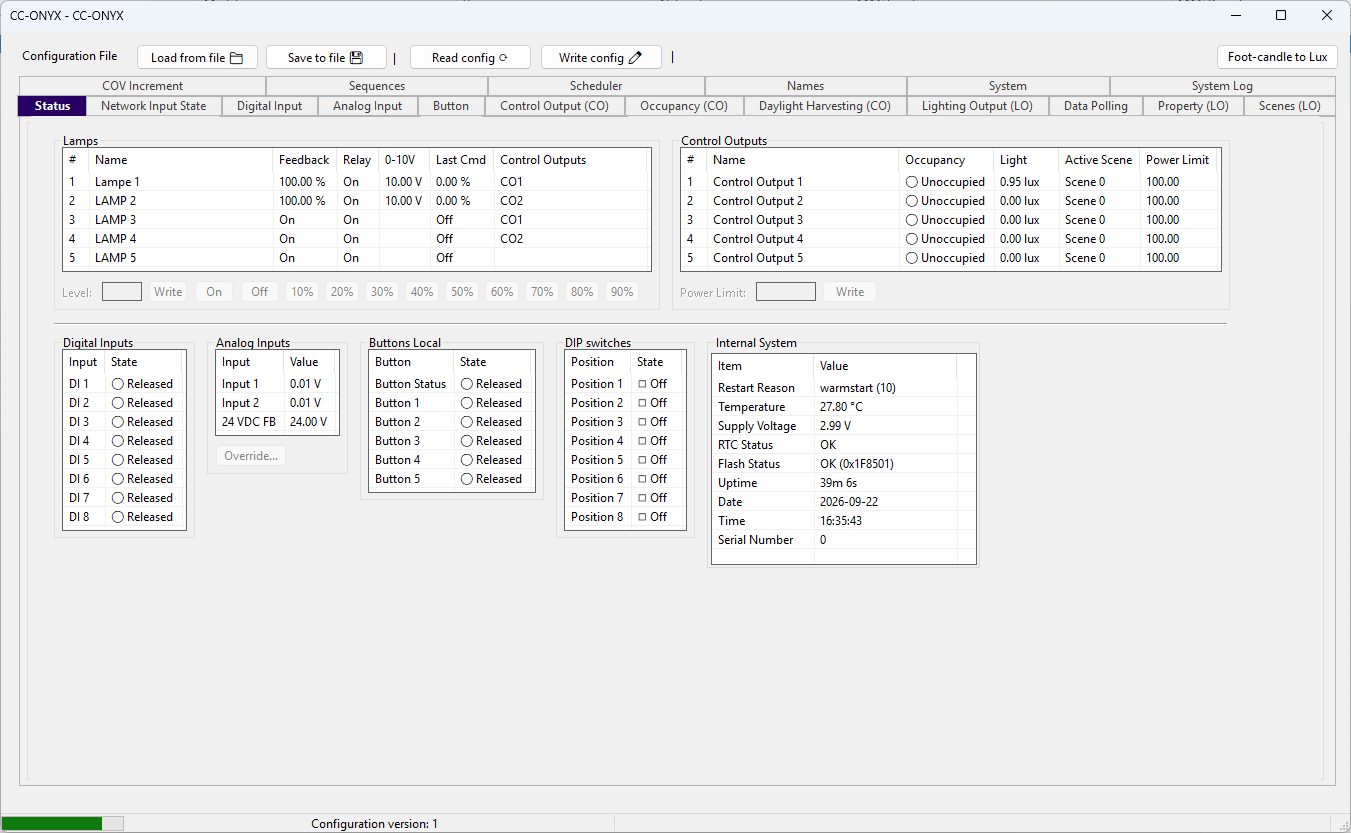Click Active Scene column header
The image size is (1351, 833).
click(x=1098, y=160)
